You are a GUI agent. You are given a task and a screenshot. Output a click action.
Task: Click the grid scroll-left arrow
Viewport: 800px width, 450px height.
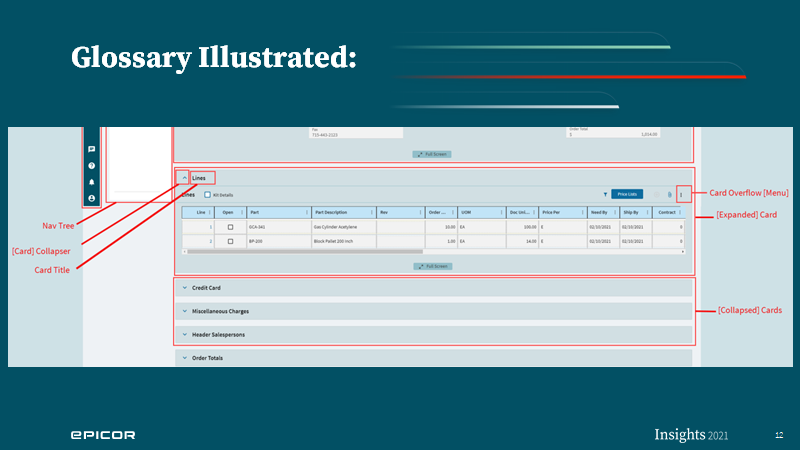[x=184, y=252]
